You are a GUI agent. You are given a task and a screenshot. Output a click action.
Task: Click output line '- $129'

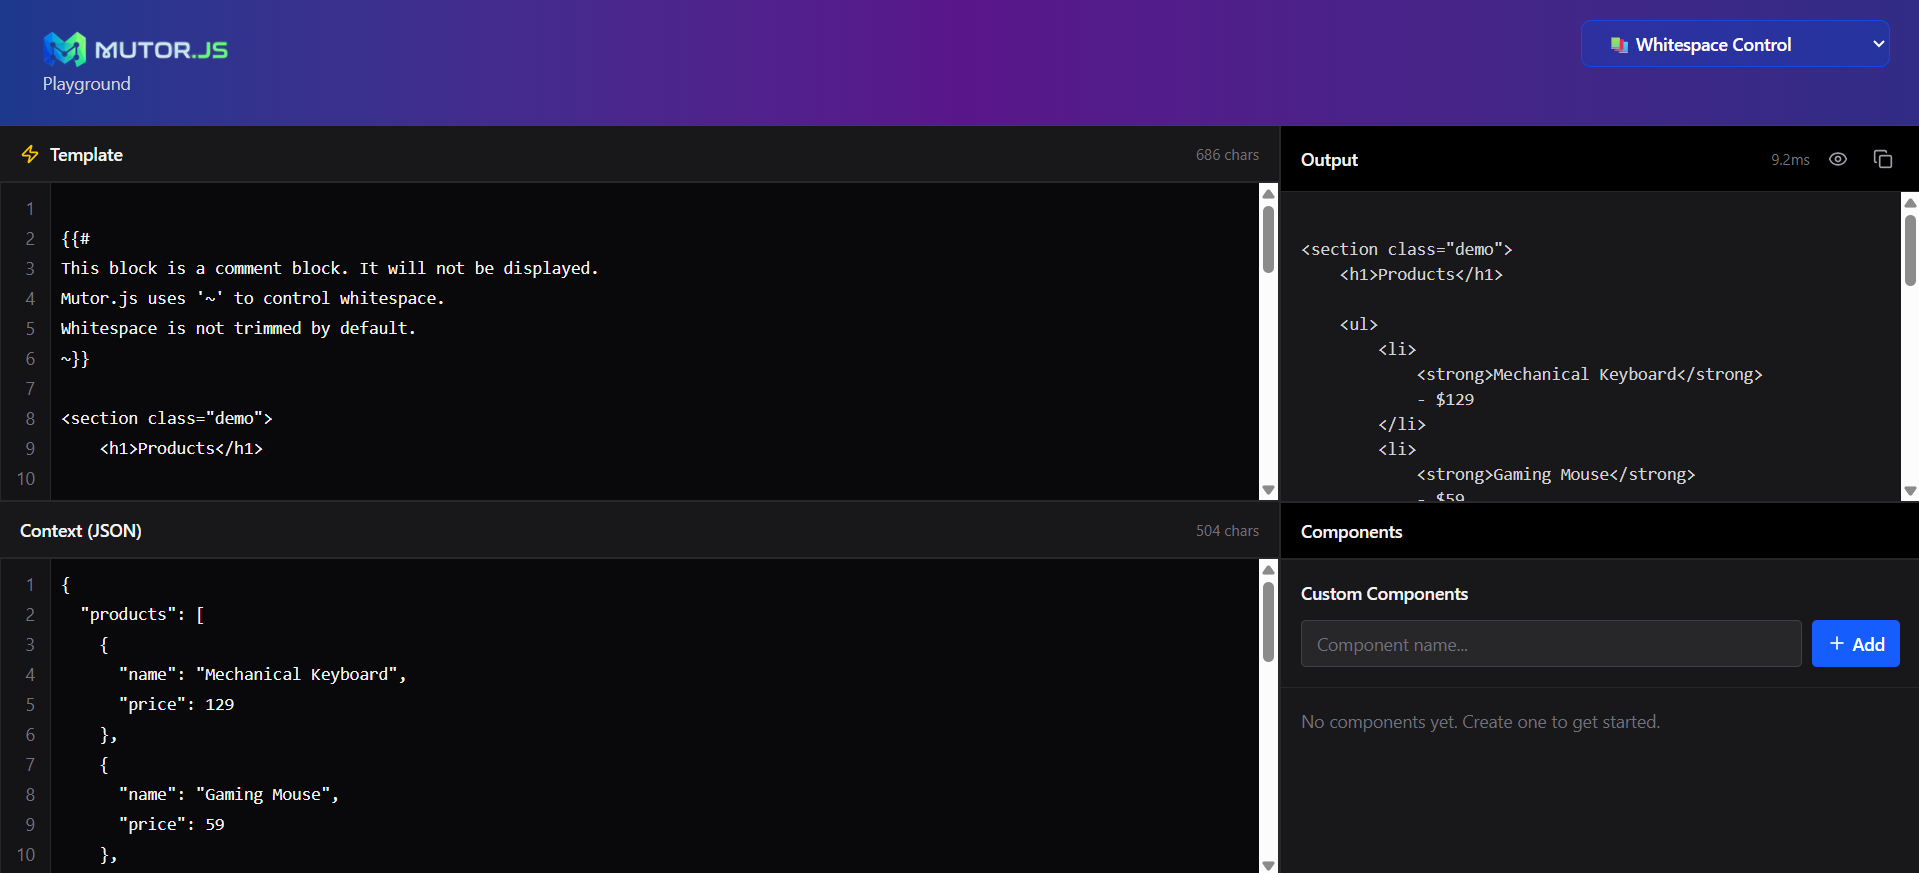1445,399
